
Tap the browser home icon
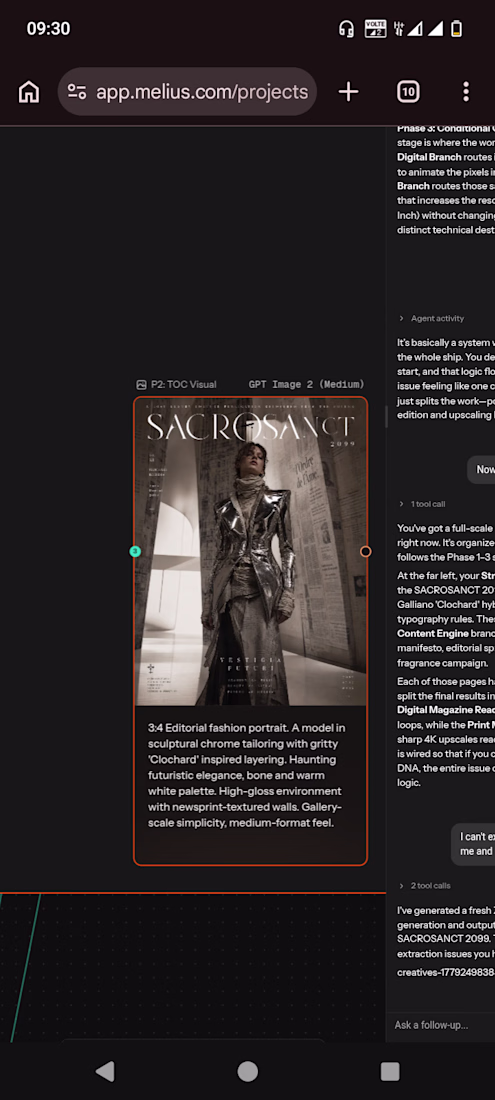pyautogui.click(x=29, y=92)
